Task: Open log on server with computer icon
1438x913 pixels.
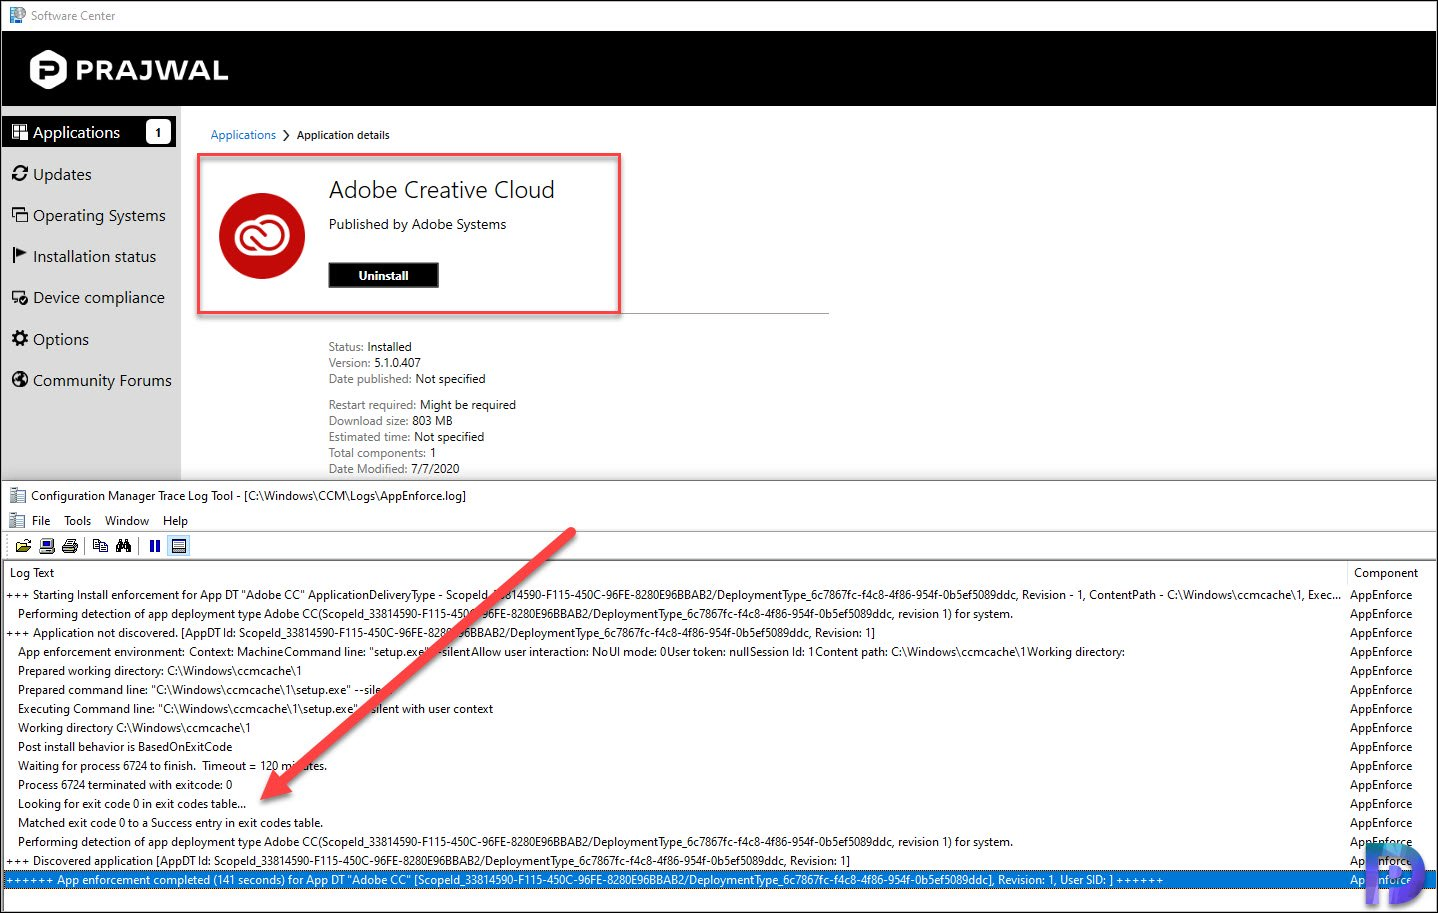Action: click(x=46, y=546)
